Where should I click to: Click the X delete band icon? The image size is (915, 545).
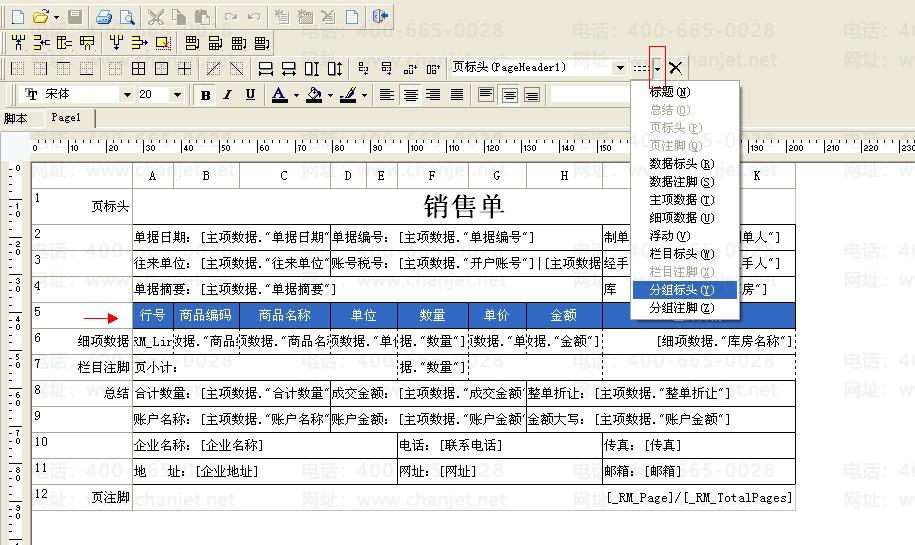(676, 68)
